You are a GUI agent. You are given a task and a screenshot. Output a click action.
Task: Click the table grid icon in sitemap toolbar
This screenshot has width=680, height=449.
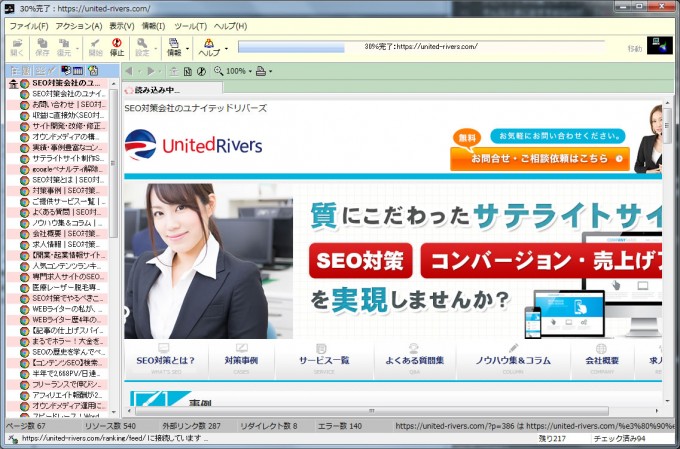coord(78,70)
